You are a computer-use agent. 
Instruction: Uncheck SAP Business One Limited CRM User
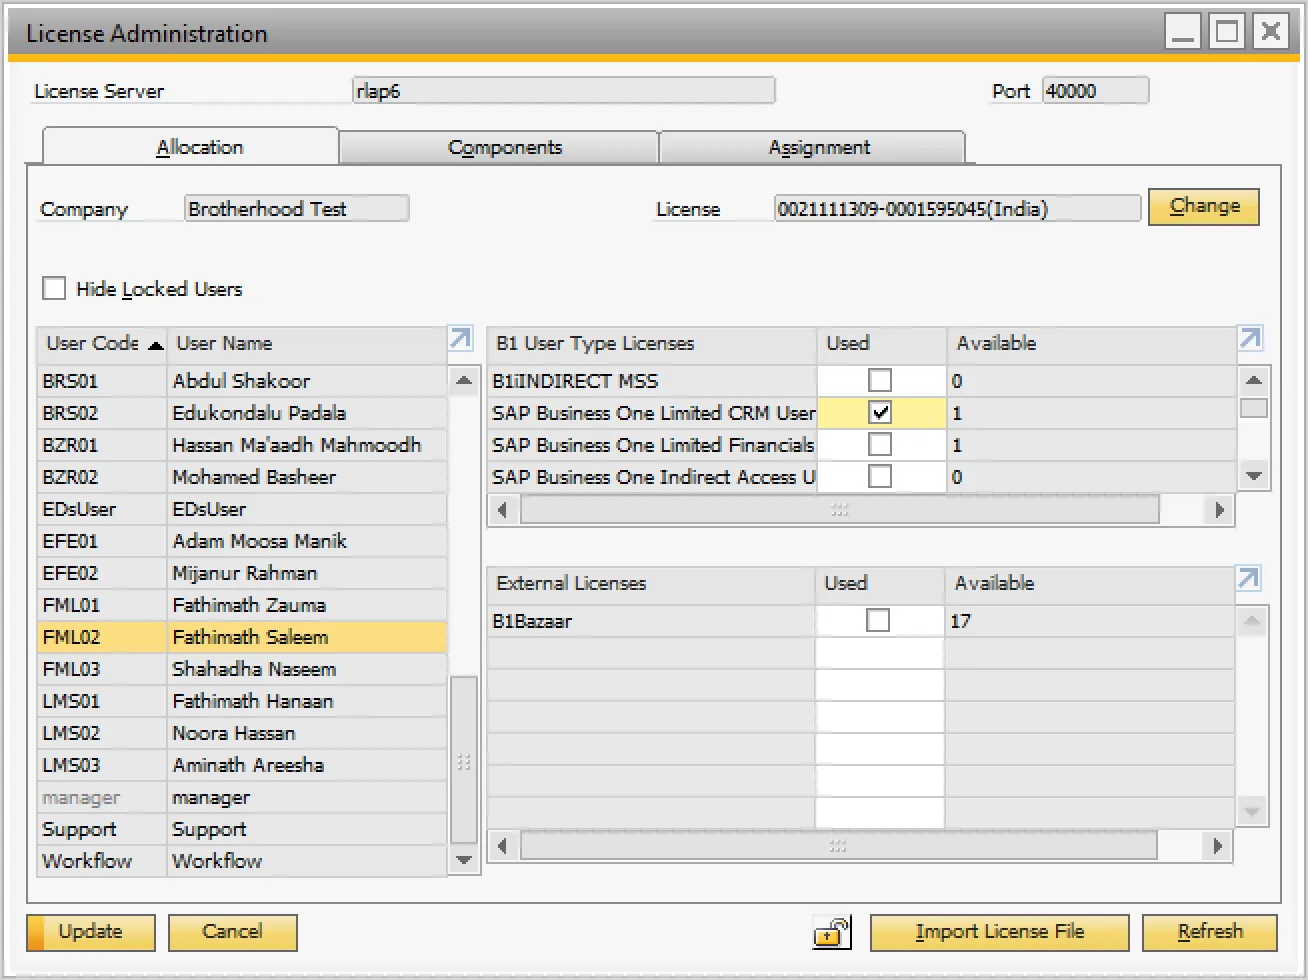coord(880,413)
